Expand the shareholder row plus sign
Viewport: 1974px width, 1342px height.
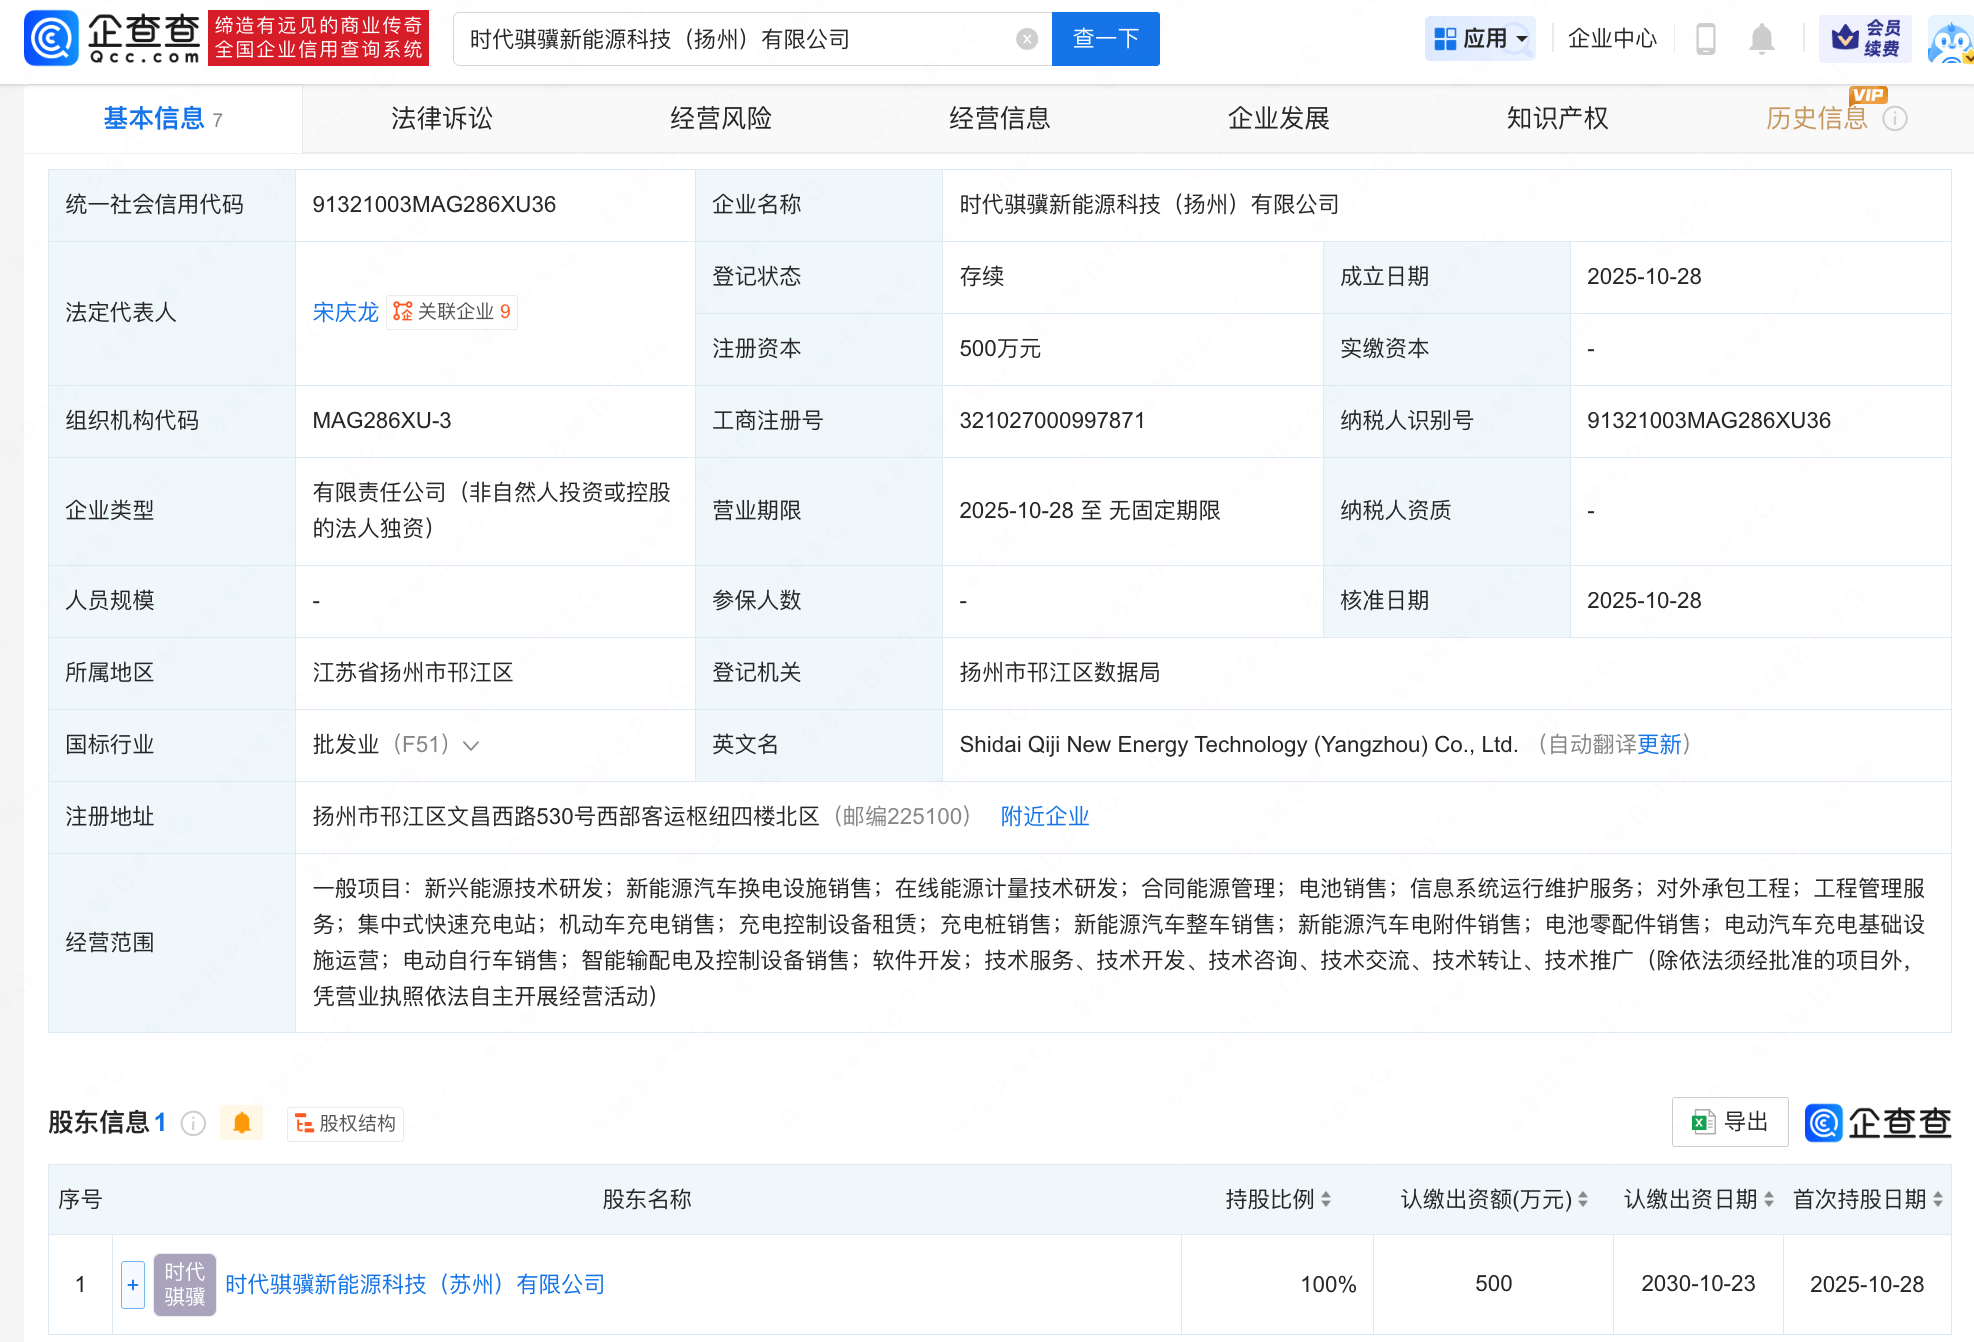133,1284
